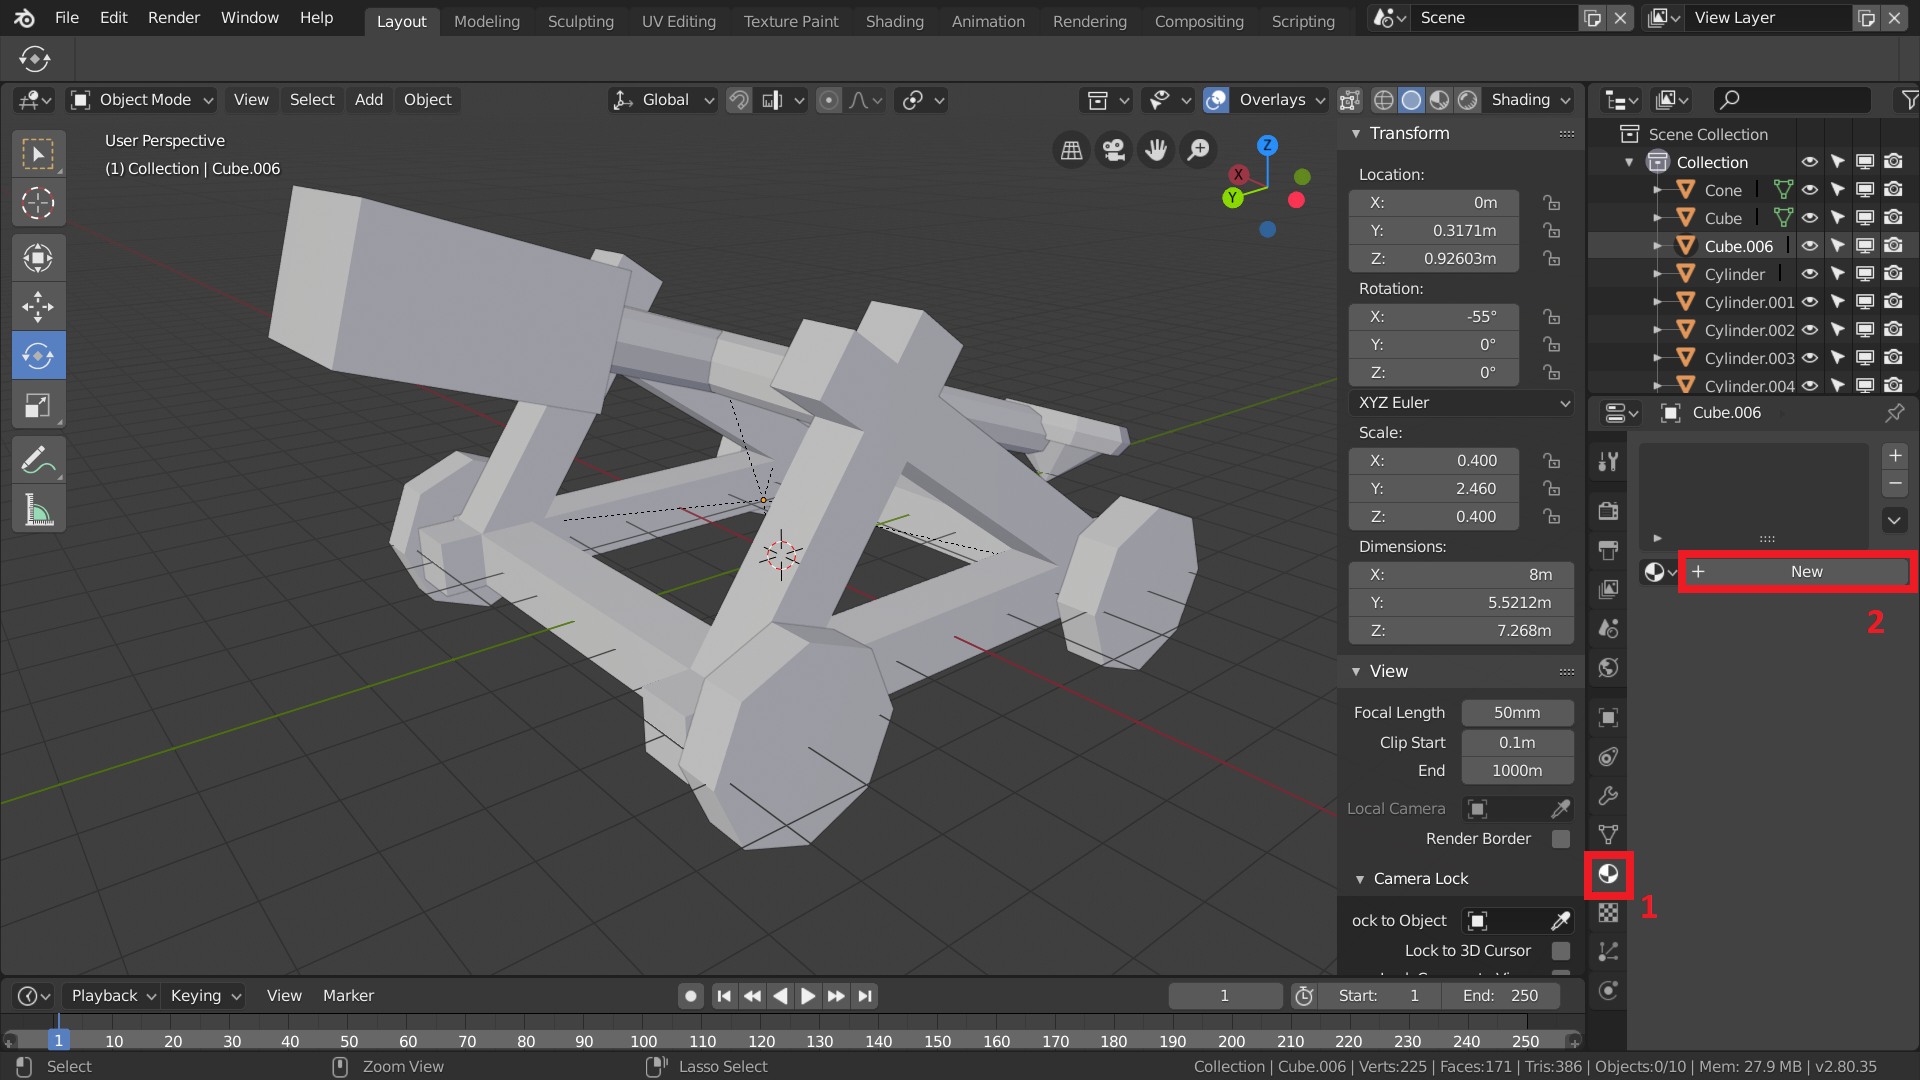
Task: Toggle visibility eye of Cone
Action: 1810,190
